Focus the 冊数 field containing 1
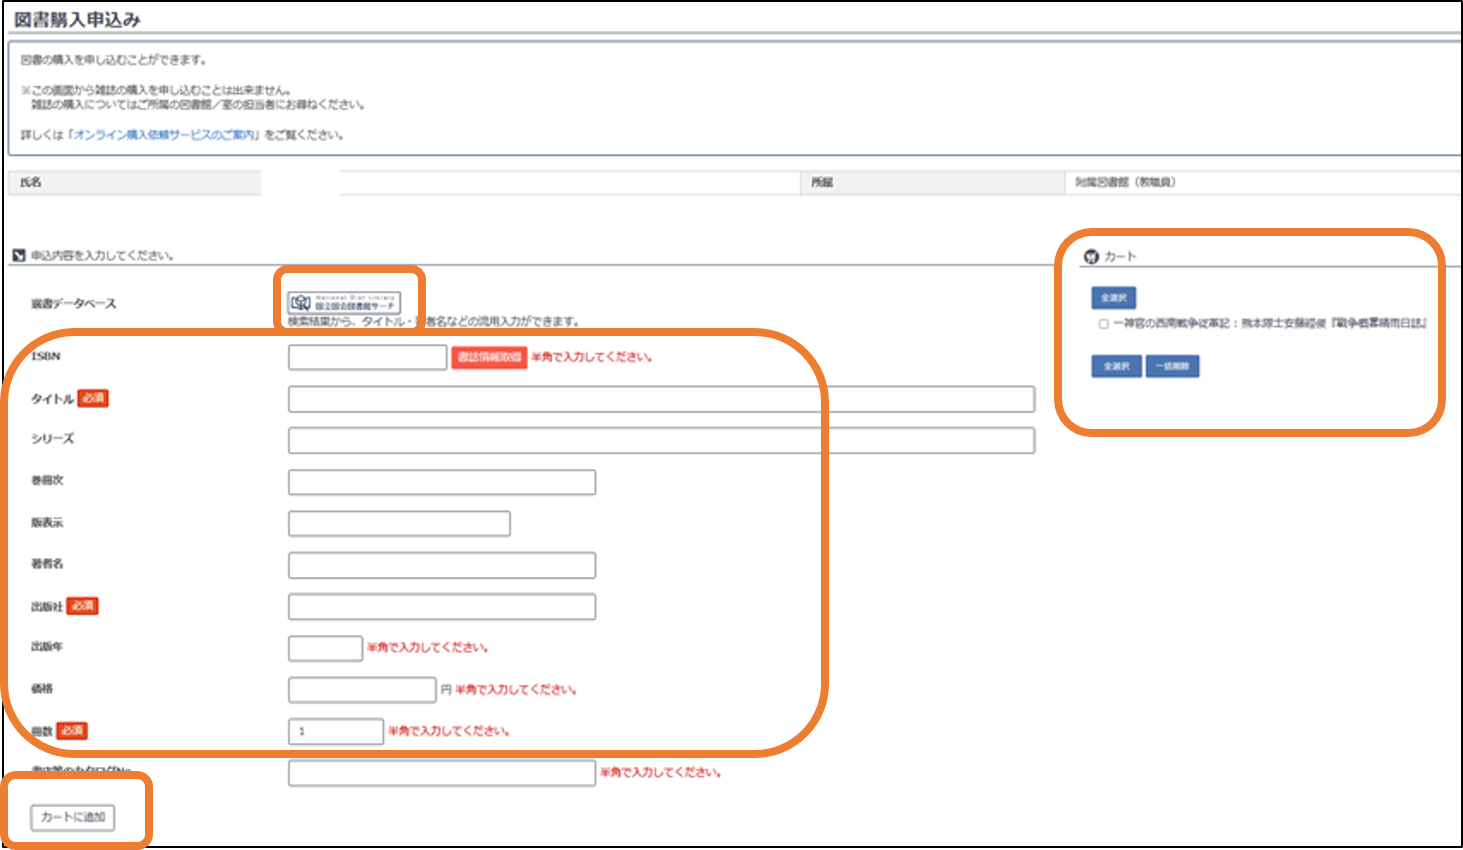The image size is (1463, 850). pyautogui.click(x=336, y=731)
